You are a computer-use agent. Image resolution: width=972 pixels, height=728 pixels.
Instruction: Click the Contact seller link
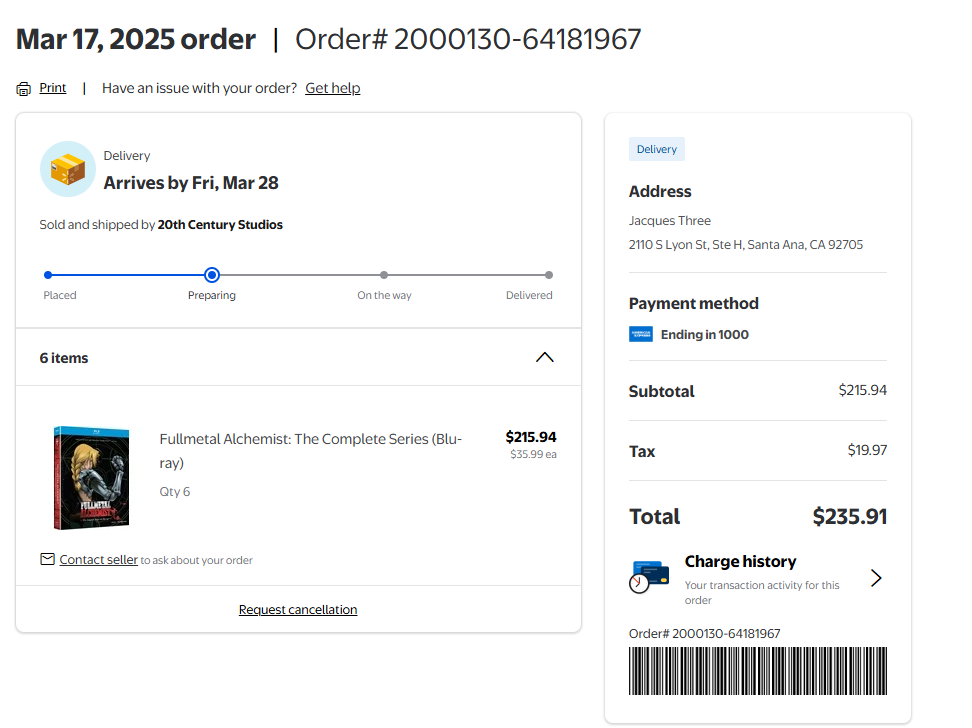[x=99, y=559]
